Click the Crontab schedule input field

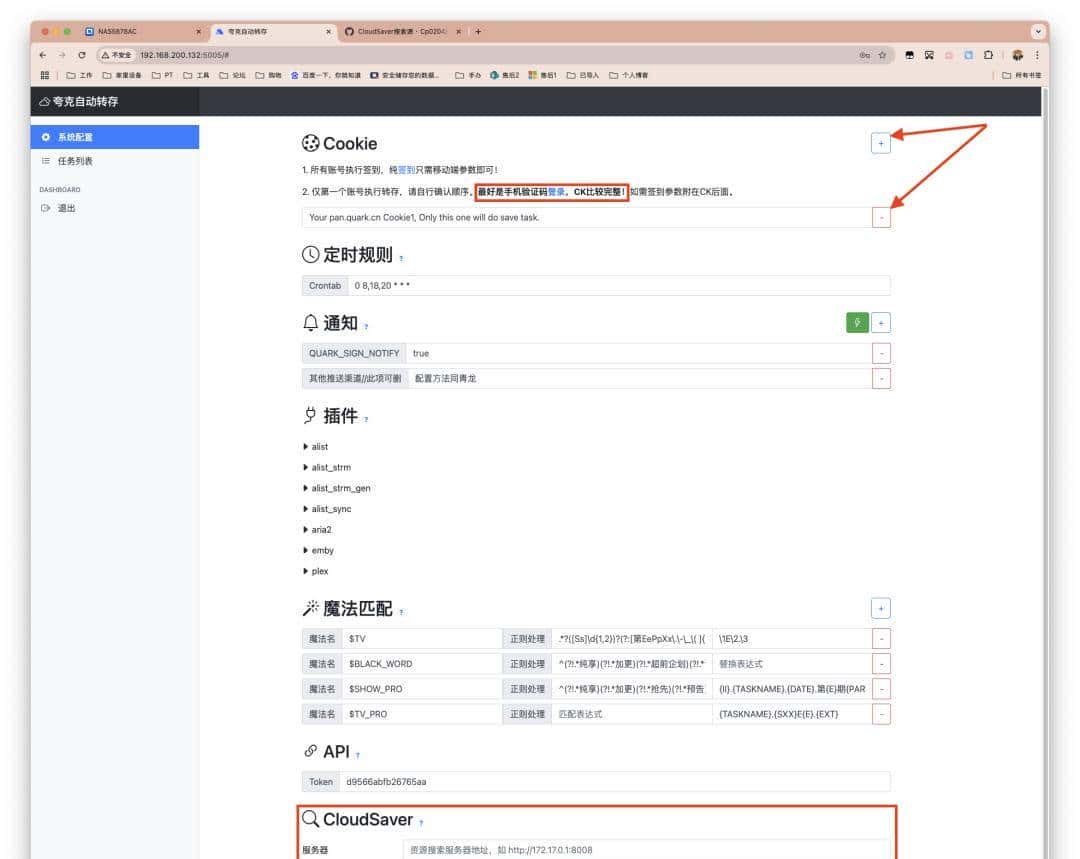point(618,286)
